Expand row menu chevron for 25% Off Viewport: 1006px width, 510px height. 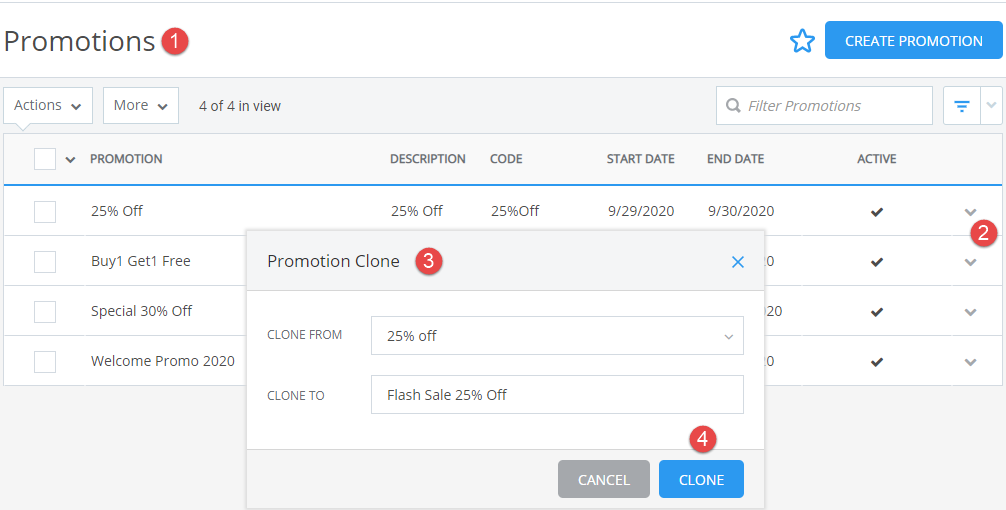970,212
